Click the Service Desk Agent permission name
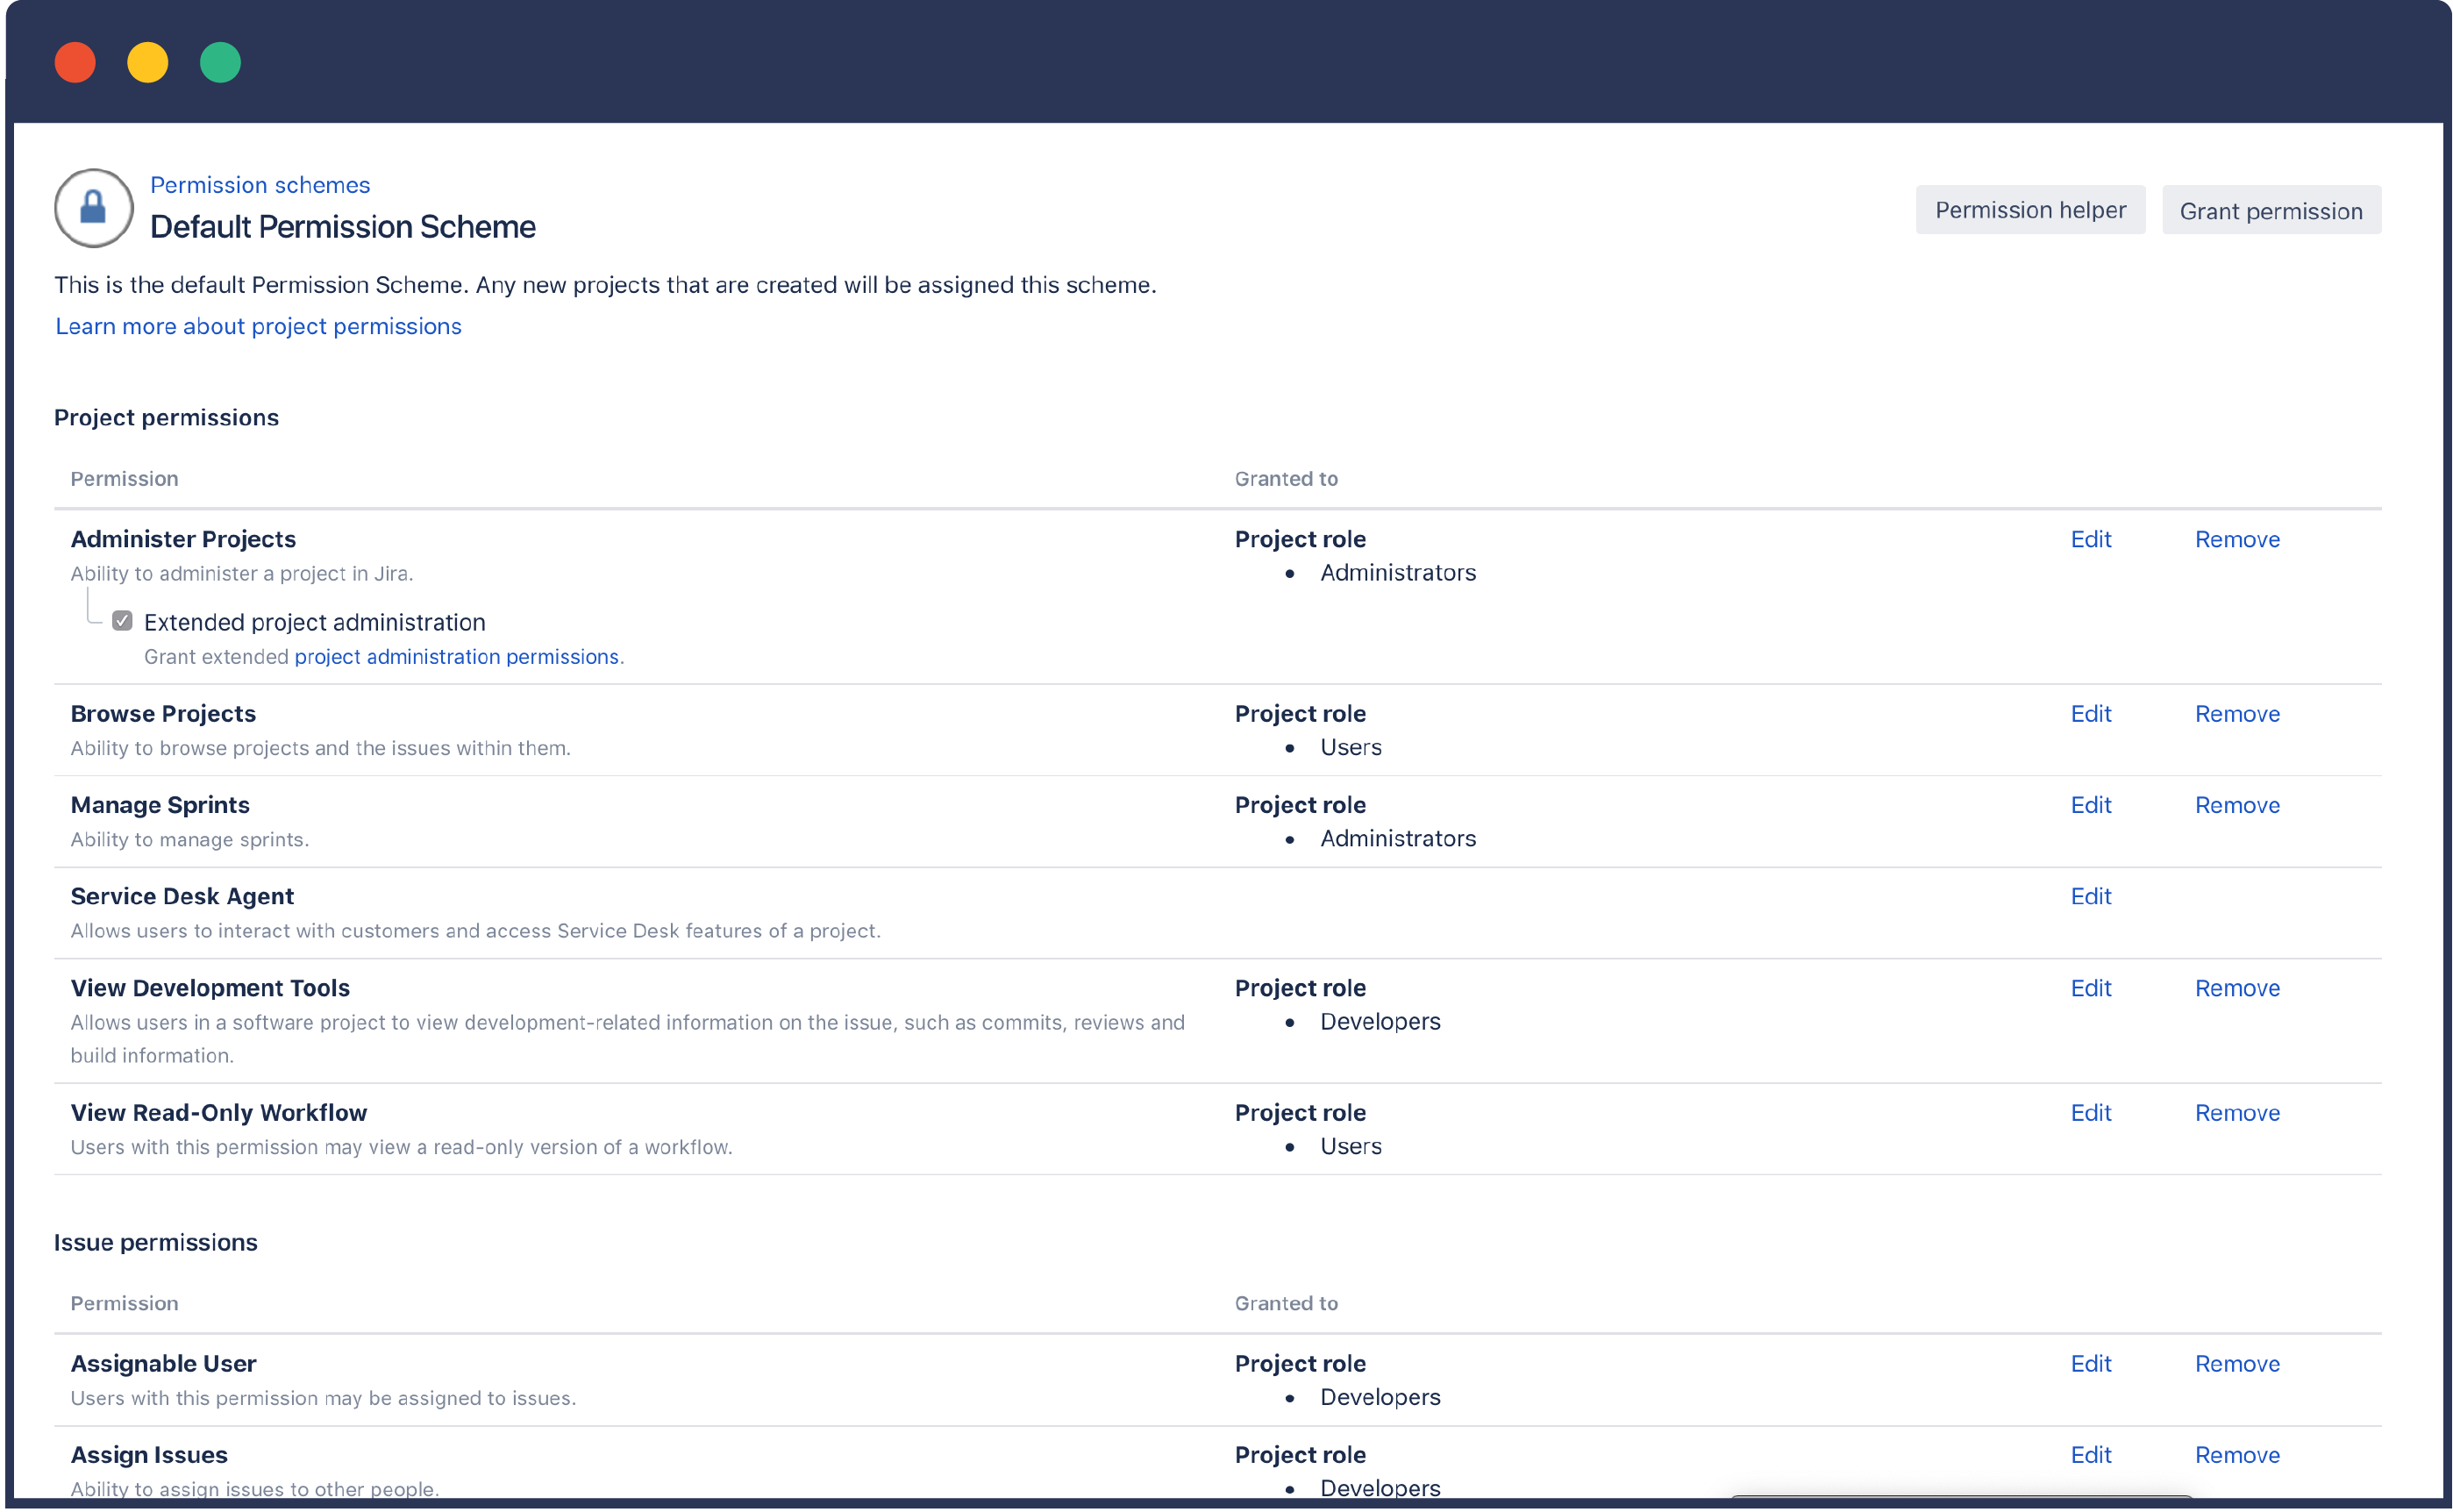The width and height of the screenshot is (2453, 1512). pos(182,896)
